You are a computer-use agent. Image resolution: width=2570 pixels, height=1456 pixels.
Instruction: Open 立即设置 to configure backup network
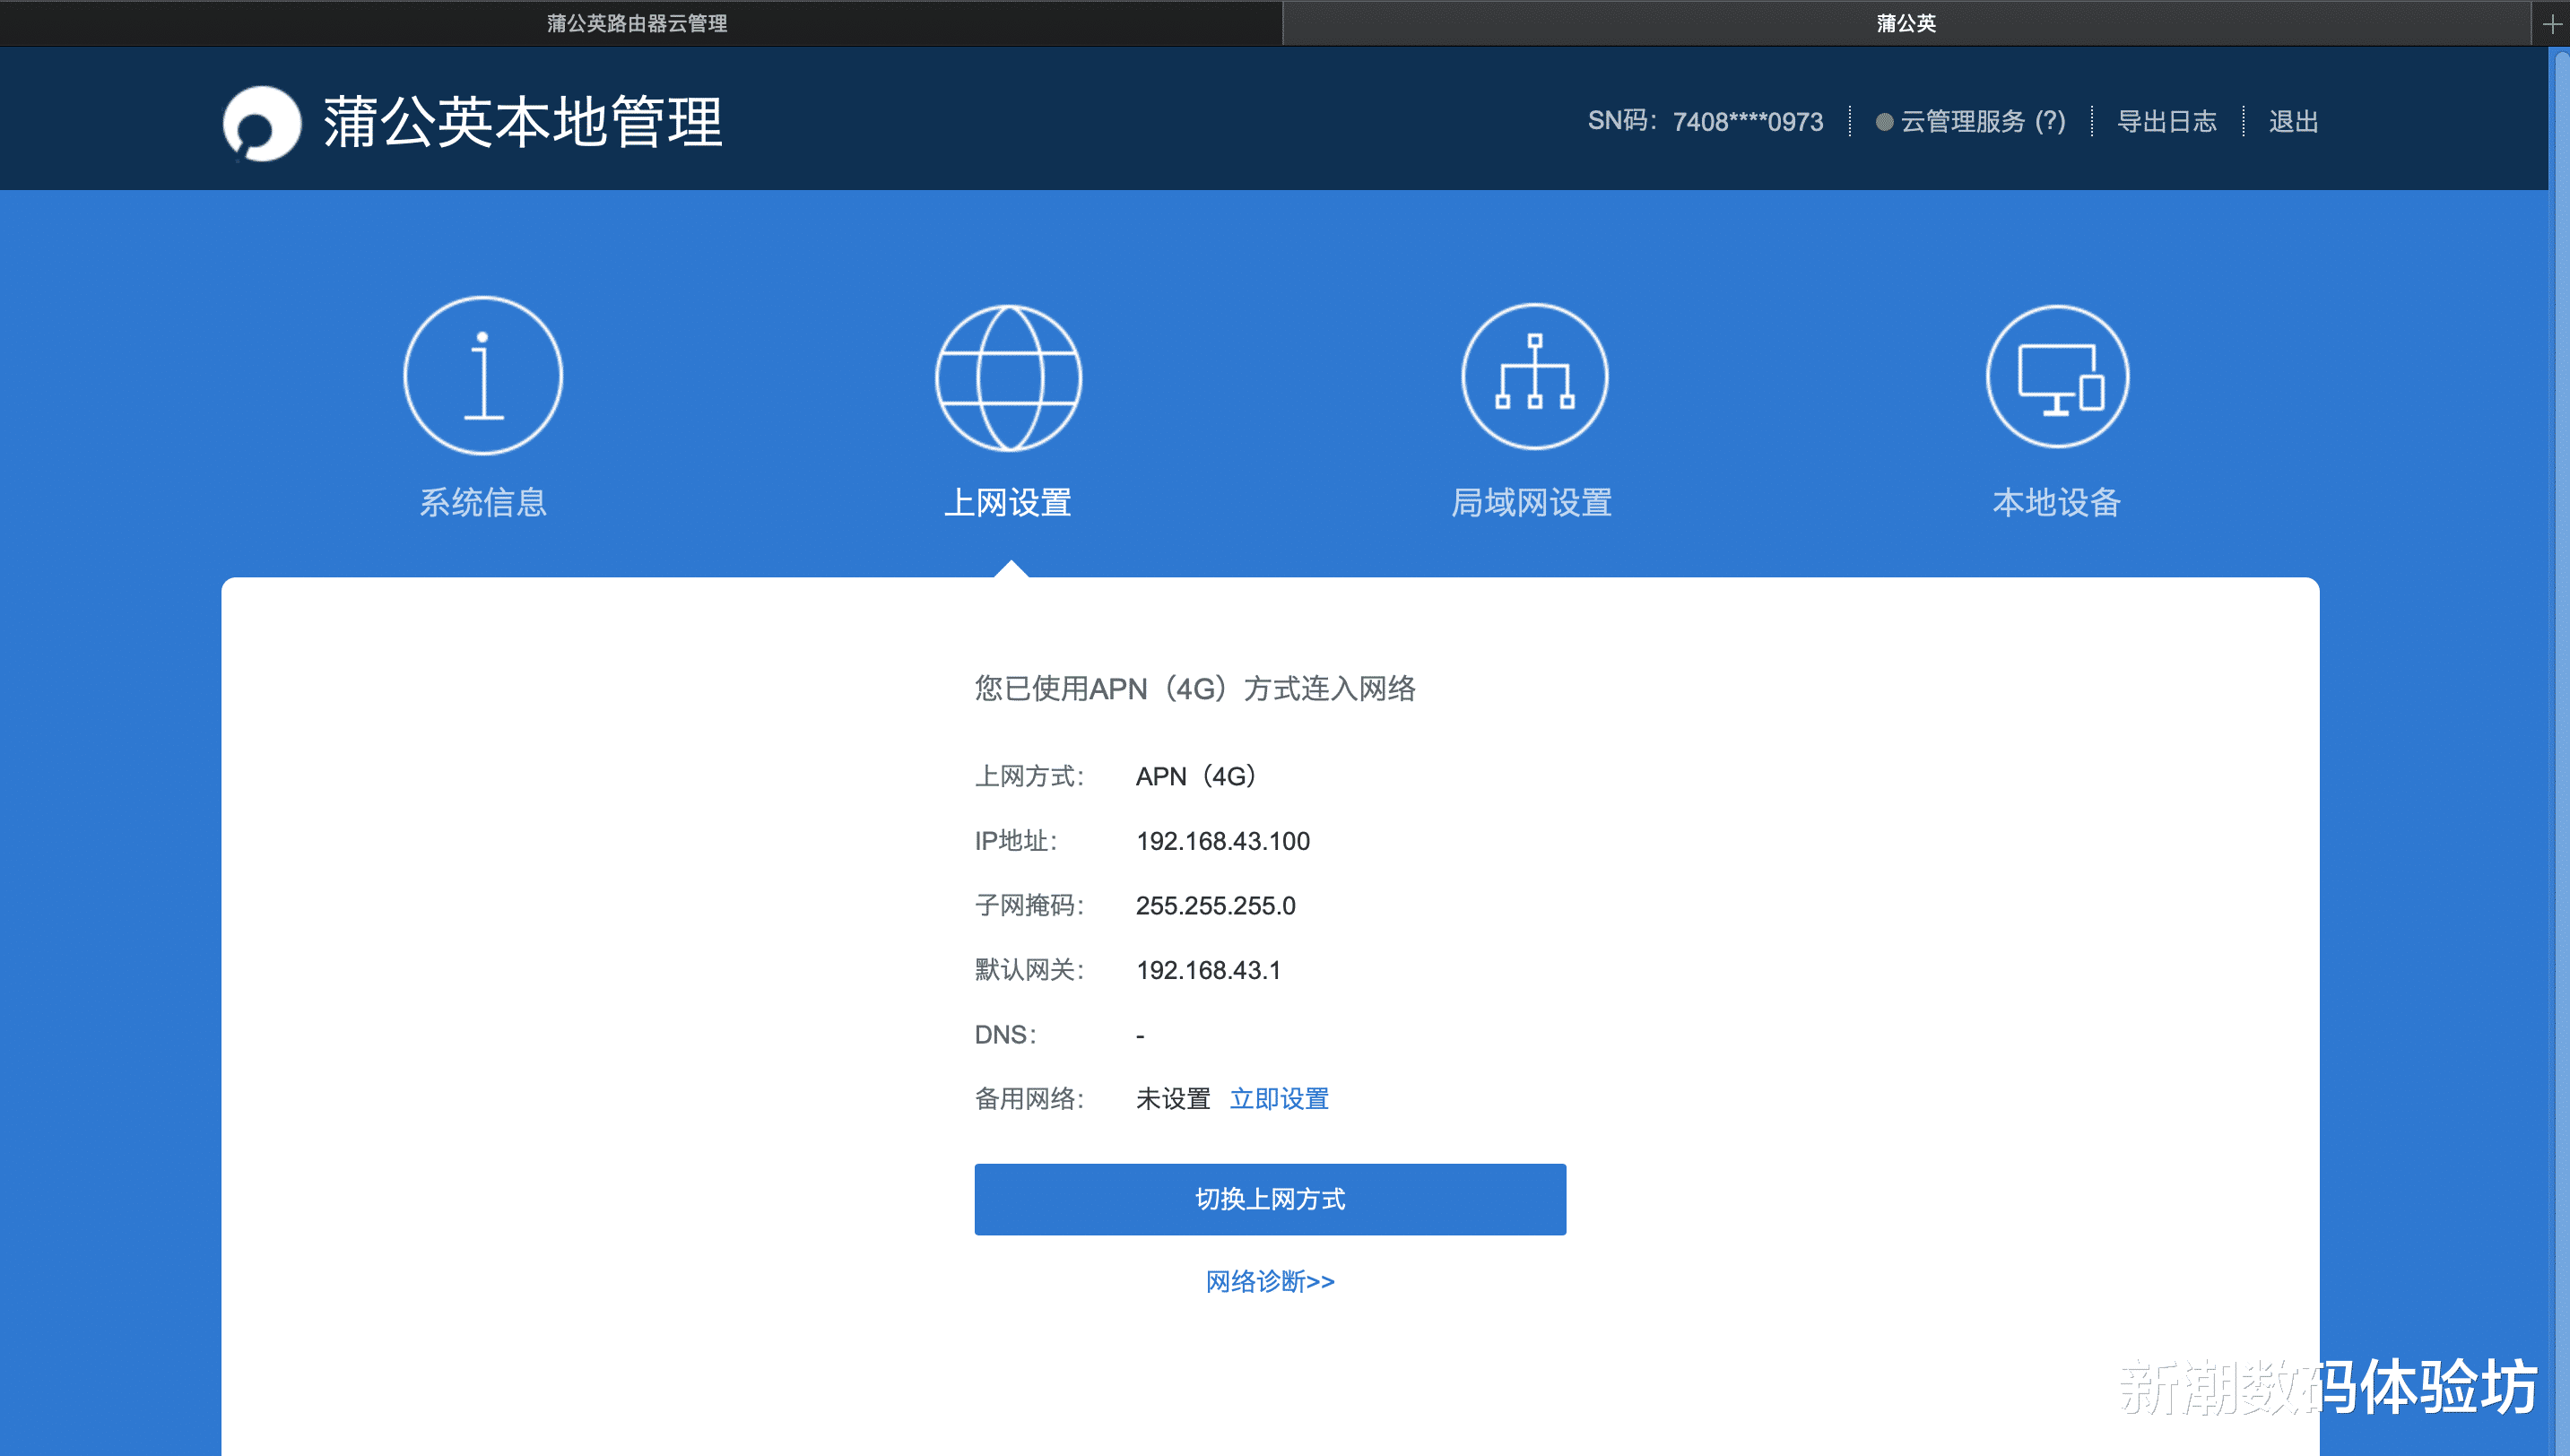click(1280, 1098)
